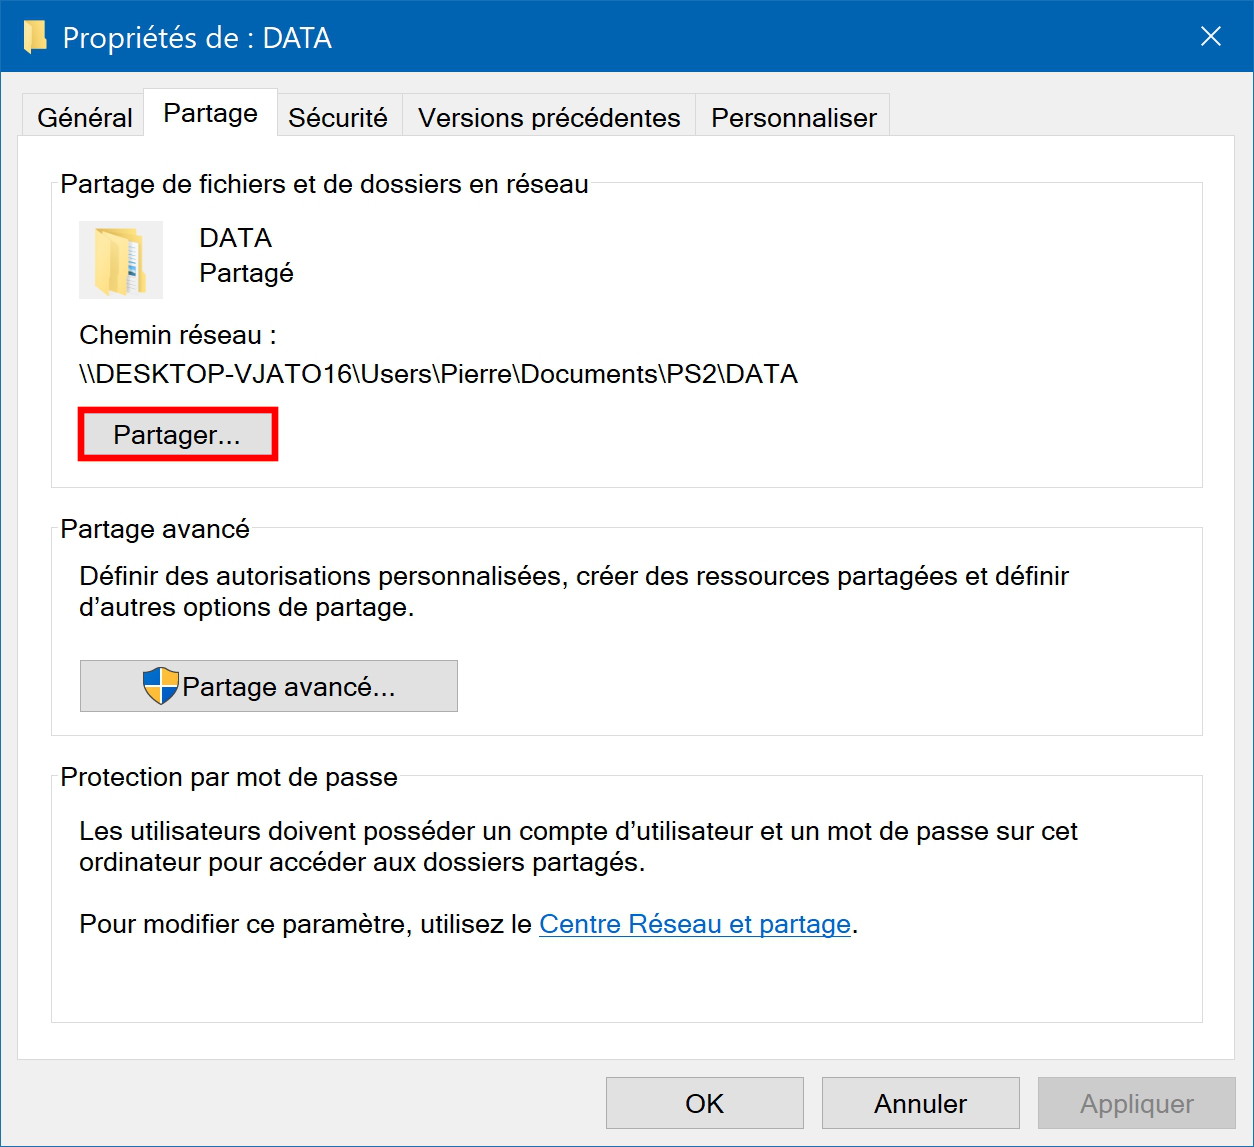Click the Partager... button

pyautogui.click(x=177, y=435)
